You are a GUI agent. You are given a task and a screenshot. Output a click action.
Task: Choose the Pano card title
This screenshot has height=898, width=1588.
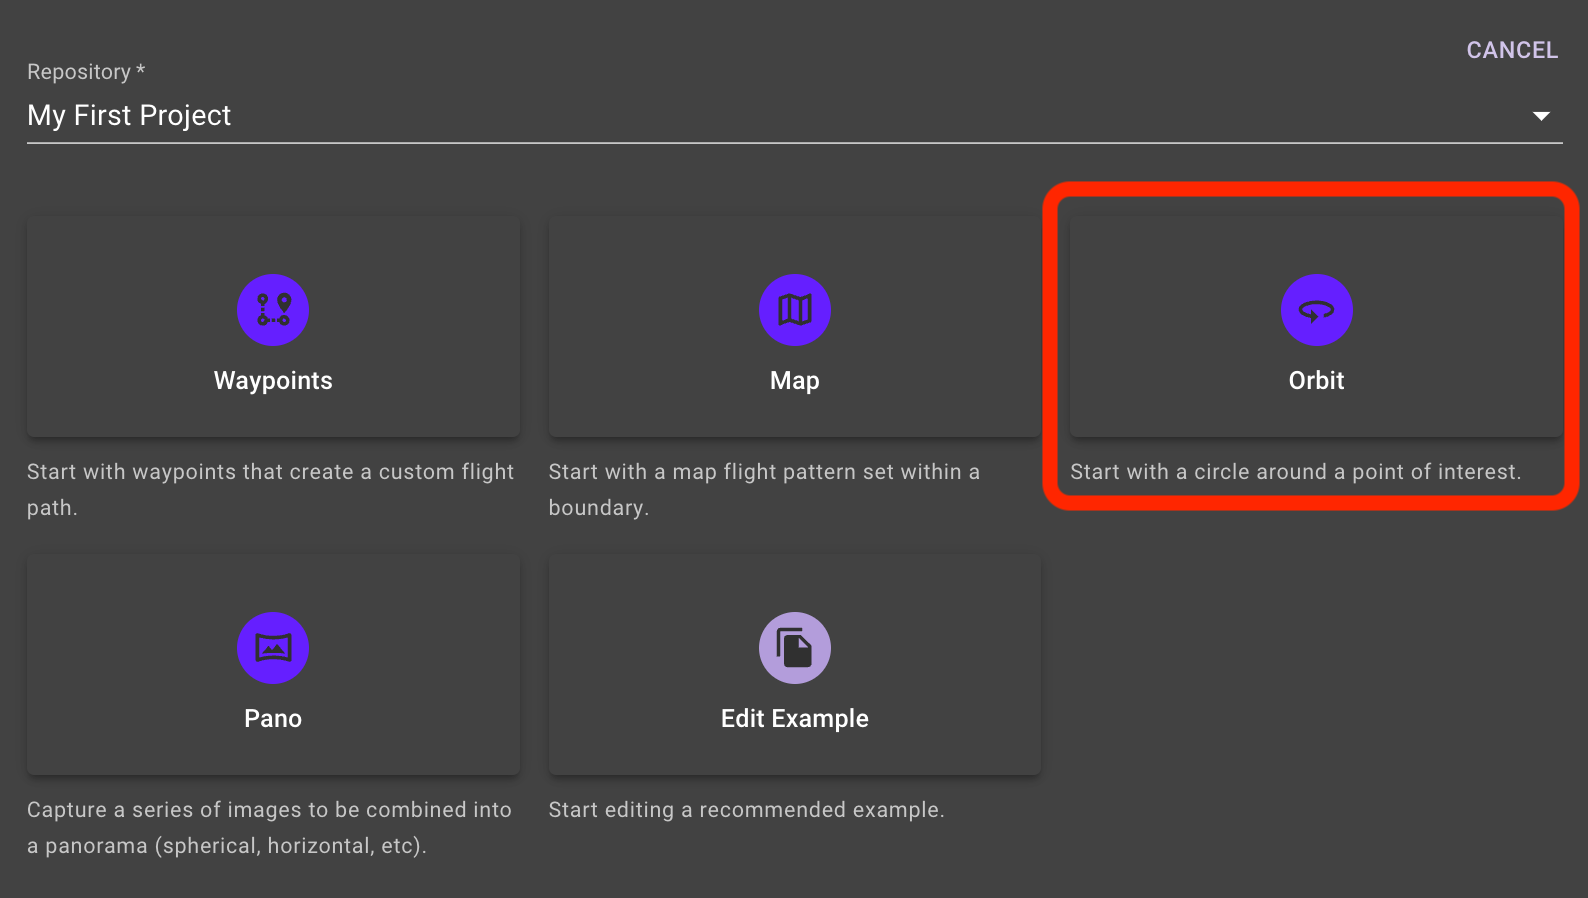coord(273,719)
